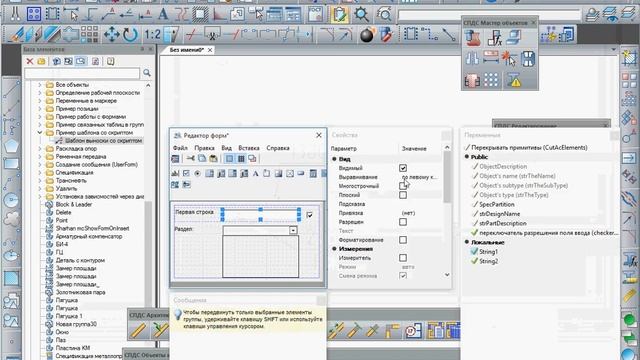The height and width of the screenshot is (360, 640).
Task: Click the 3x3 squares array icon in second toolbar
Action: pyautogui.click(x=89, y=34)
